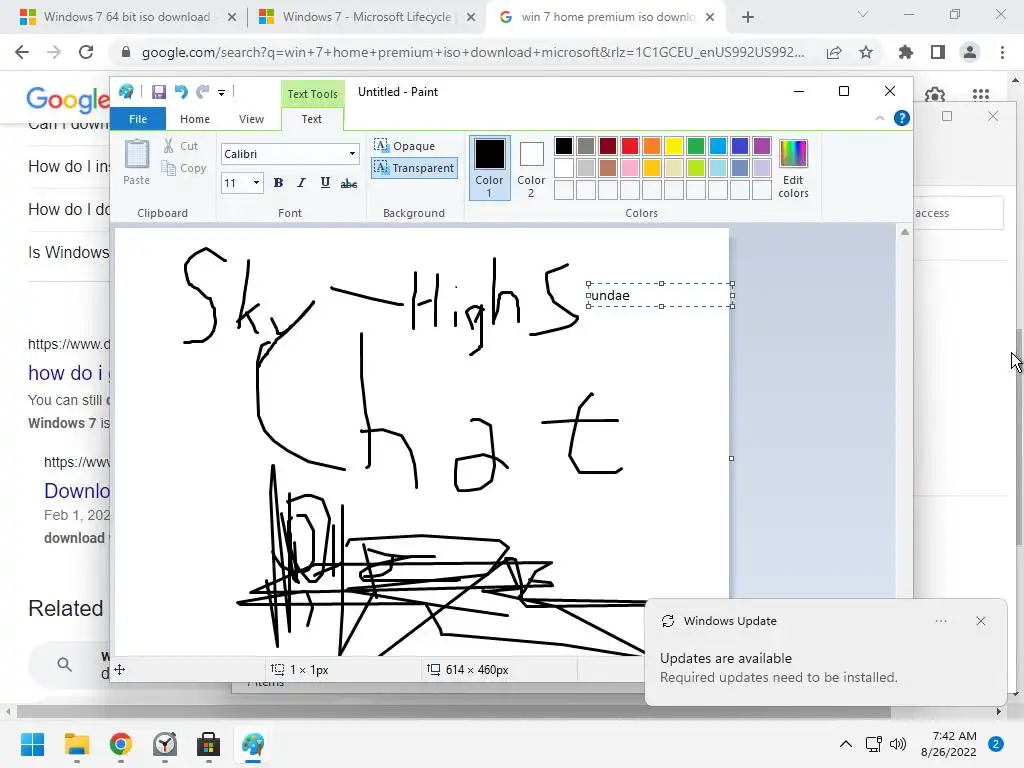This screenshot has width=1024, height=768.
Task: Select Opaque text background
Action: 405,146
